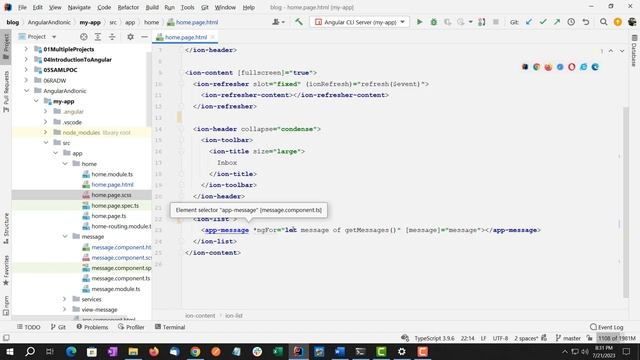Open preview in Opera browser icon
The image size is (640, 360).
pyautogui.click(x=571, y=67)
